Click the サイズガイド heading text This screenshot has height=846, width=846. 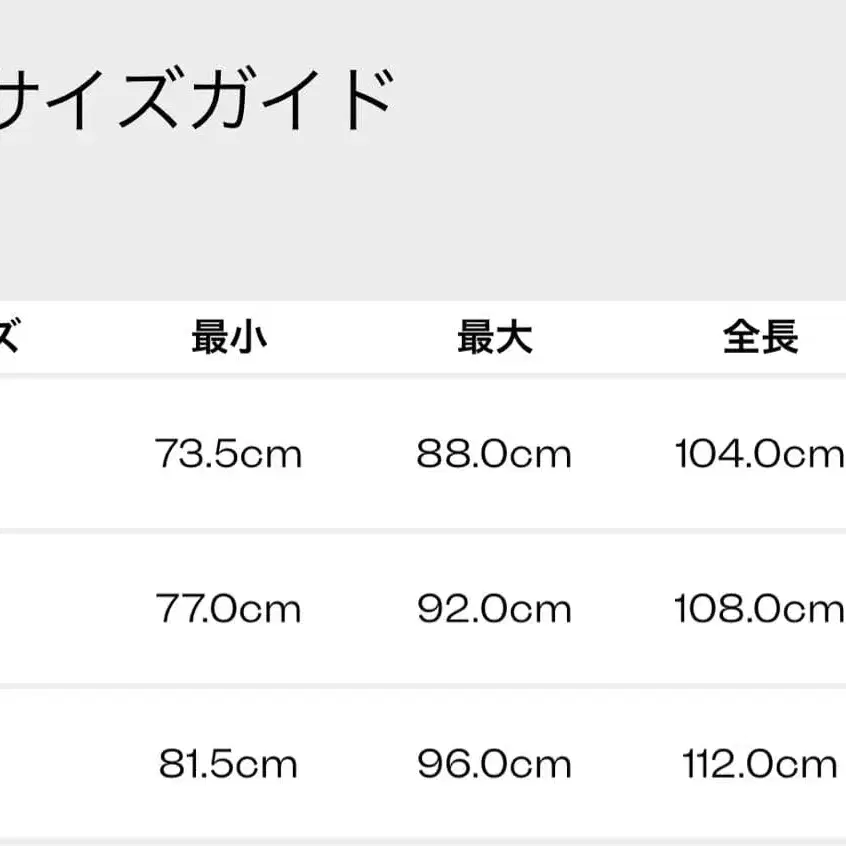click(195, 100)
